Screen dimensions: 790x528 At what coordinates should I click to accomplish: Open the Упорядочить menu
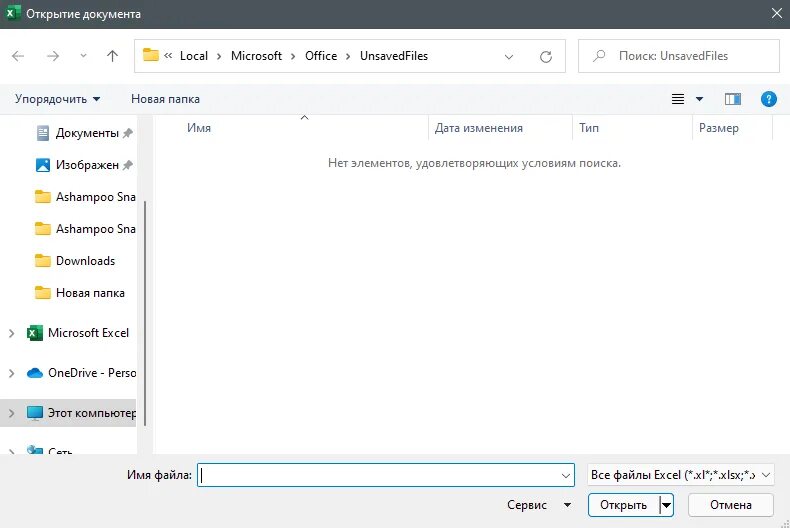coord(57,99)
